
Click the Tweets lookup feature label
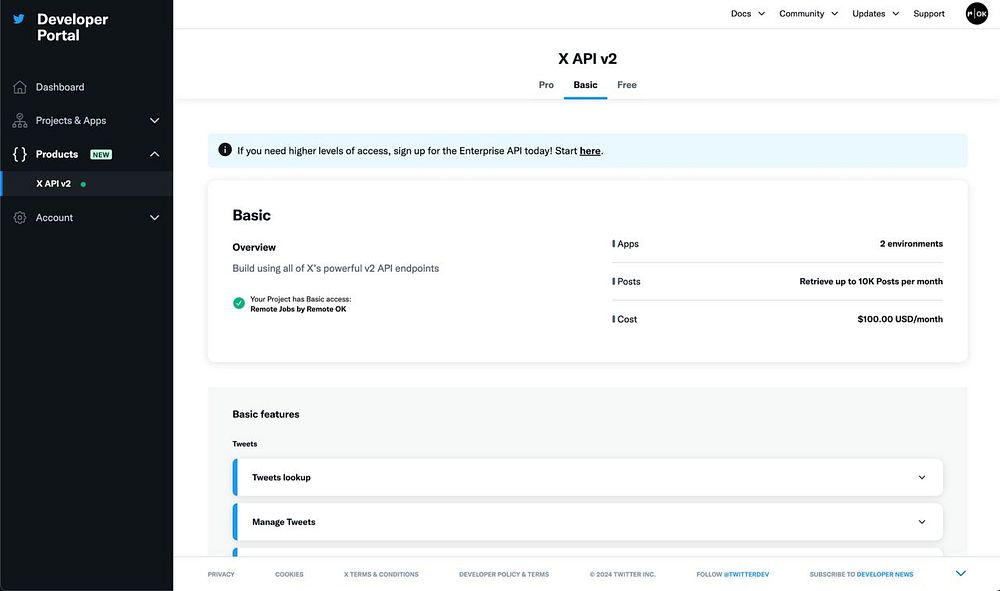[x=281, y=478]
